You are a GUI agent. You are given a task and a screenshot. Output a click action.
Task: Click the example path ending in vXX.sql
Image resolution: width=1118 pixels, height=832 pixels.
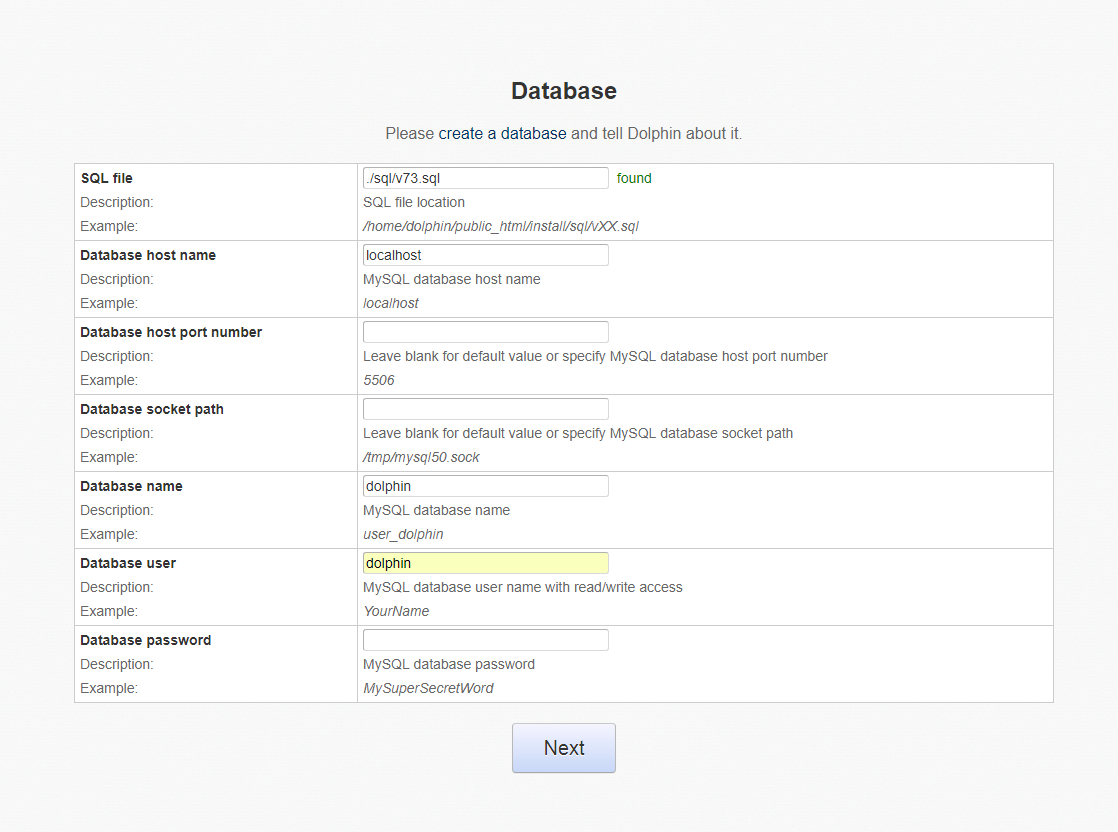coord(500,226)
